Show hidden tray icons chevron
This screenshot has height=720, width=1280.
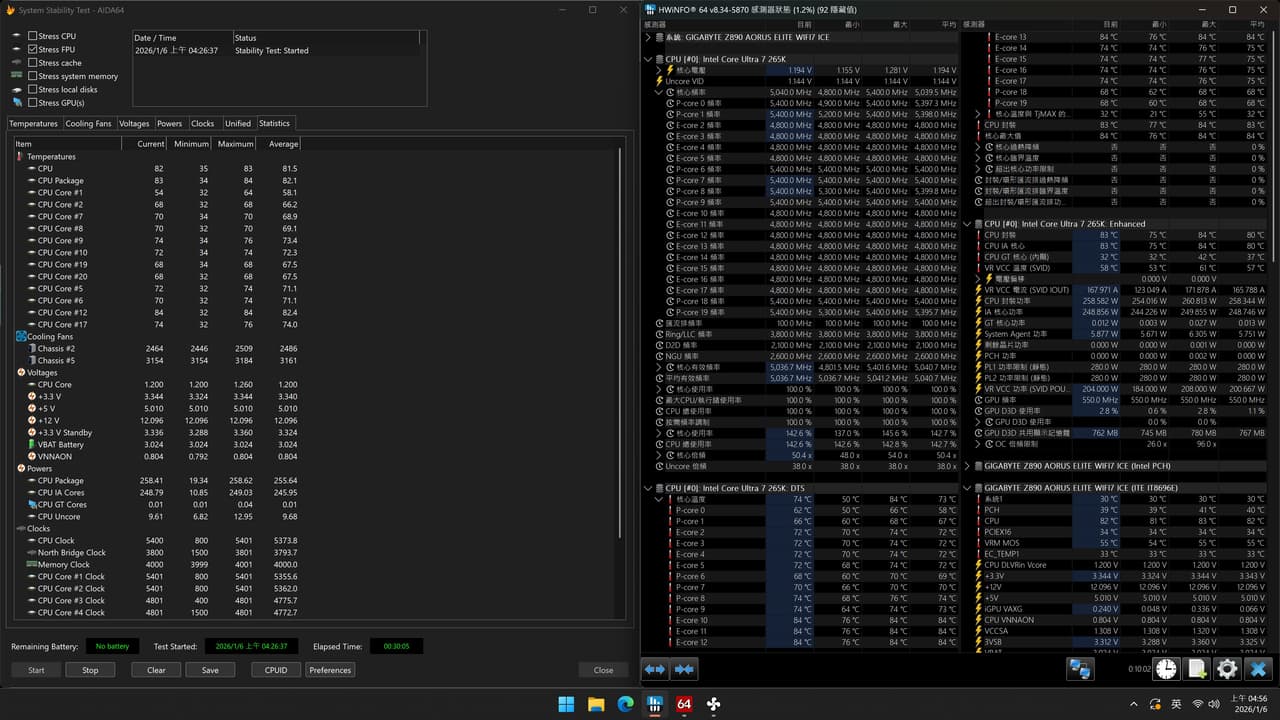(x=1132, y=704)
